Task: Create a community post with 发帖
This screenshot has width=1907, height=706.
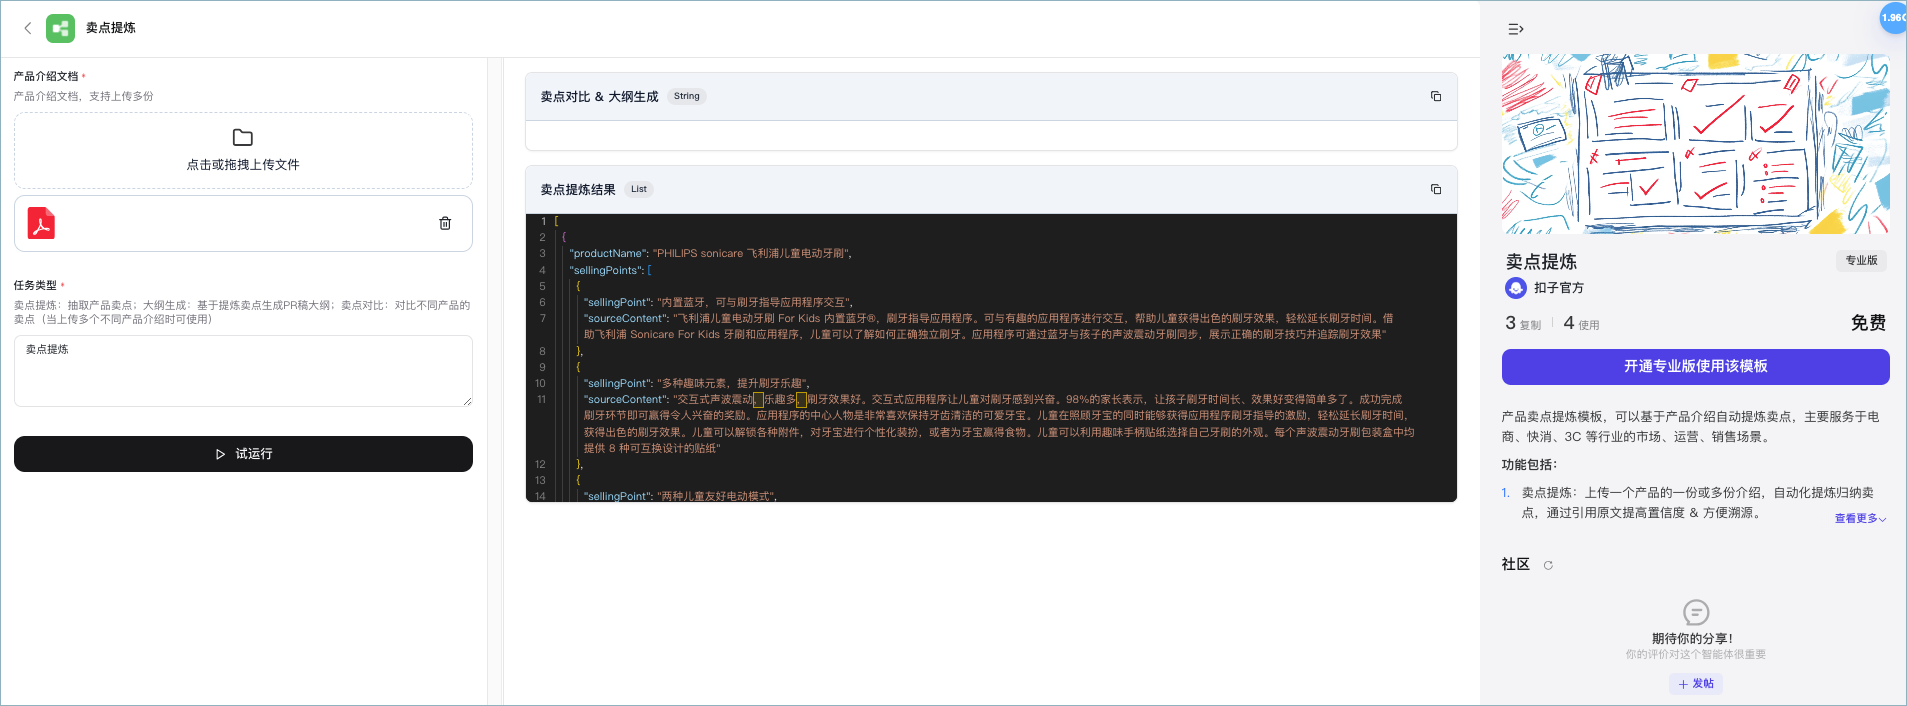Action: coord(1696,684)
